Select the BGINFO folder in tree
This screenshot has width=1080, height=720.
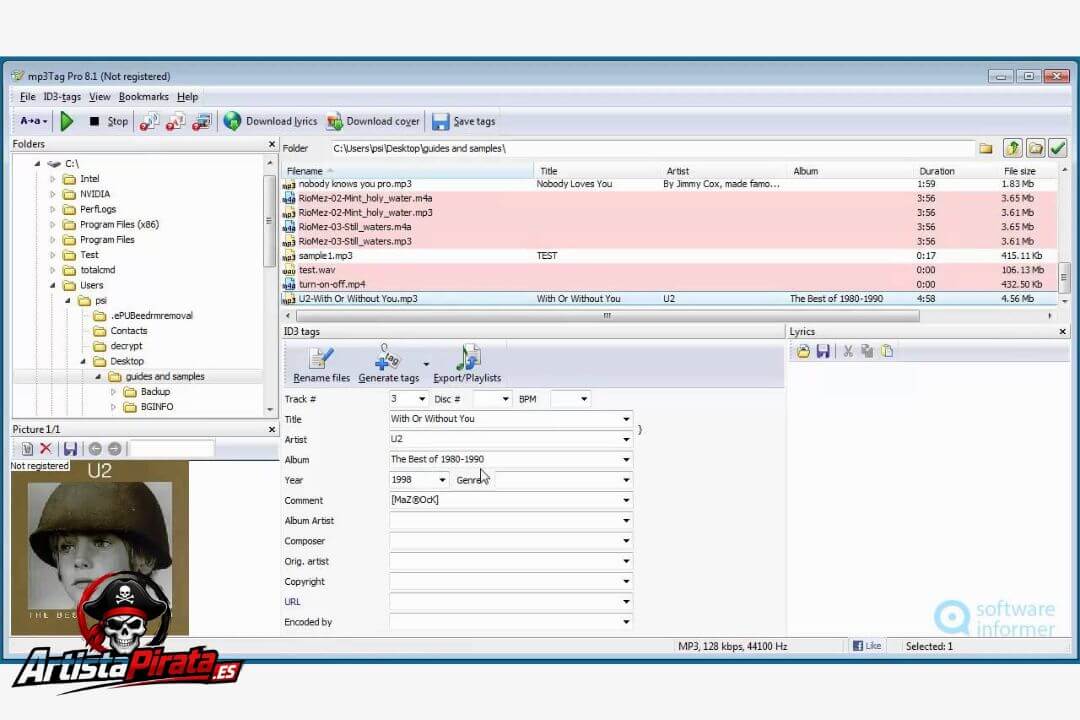click(157, 407)
